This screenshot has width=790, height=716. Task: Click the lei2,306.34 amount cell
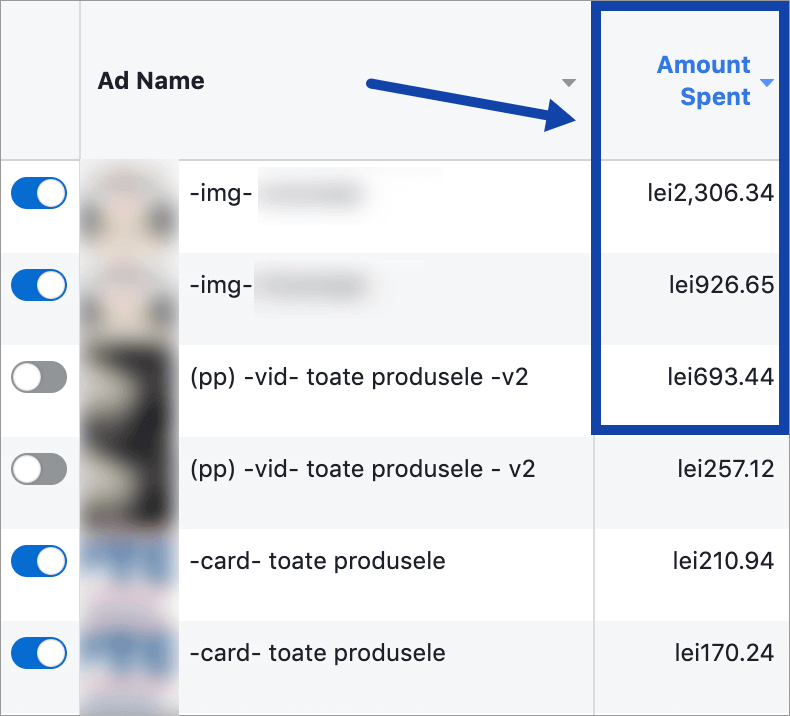[x=710, y=193]
